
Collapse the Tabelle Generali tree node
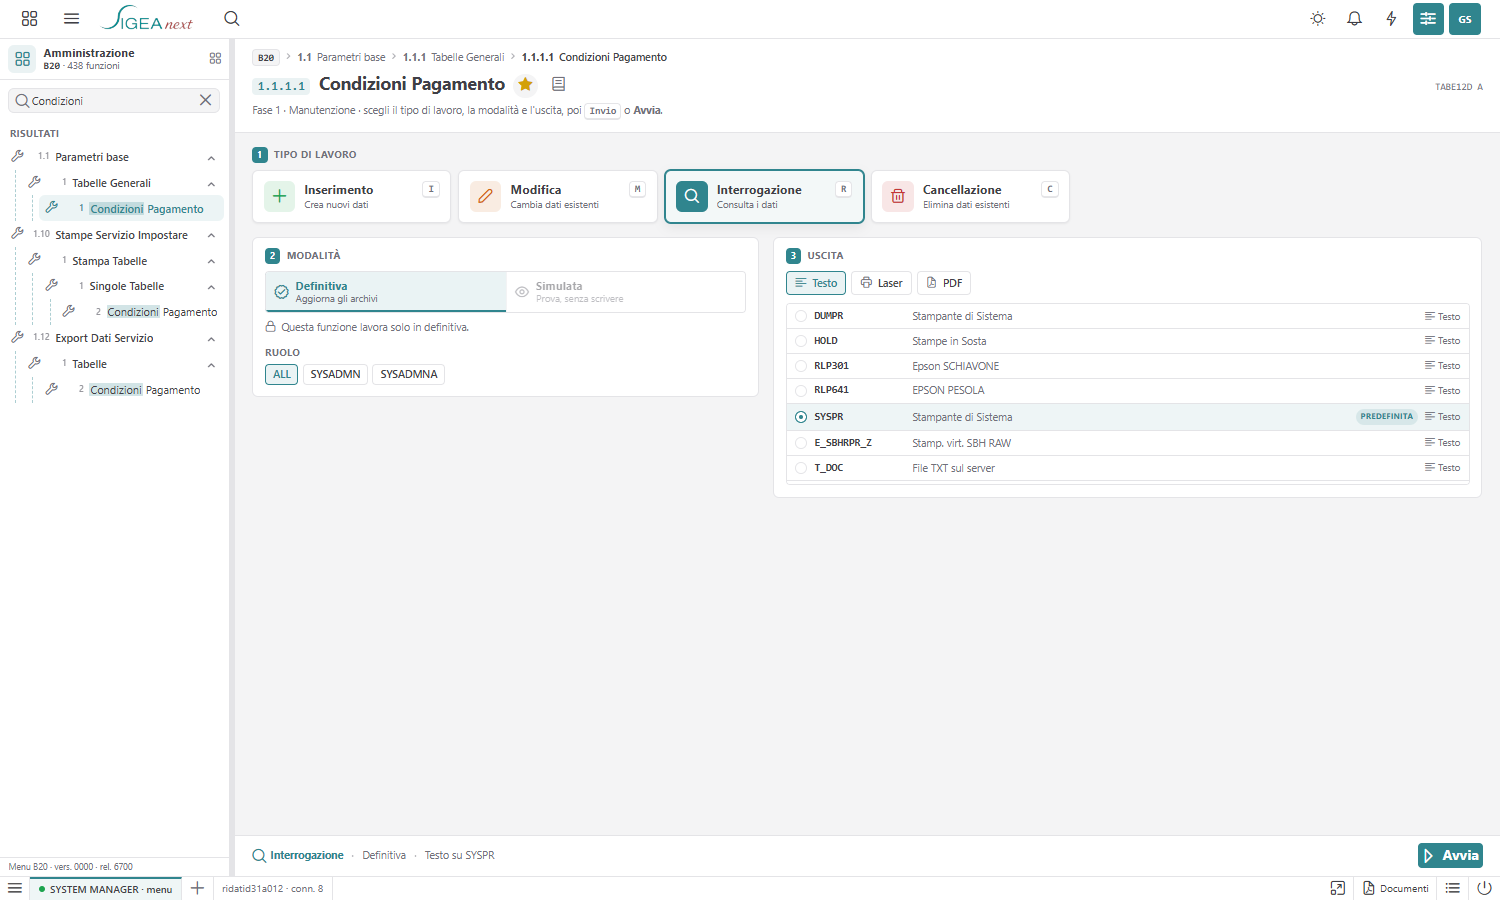pyautogui.click(x=211, y=184)
